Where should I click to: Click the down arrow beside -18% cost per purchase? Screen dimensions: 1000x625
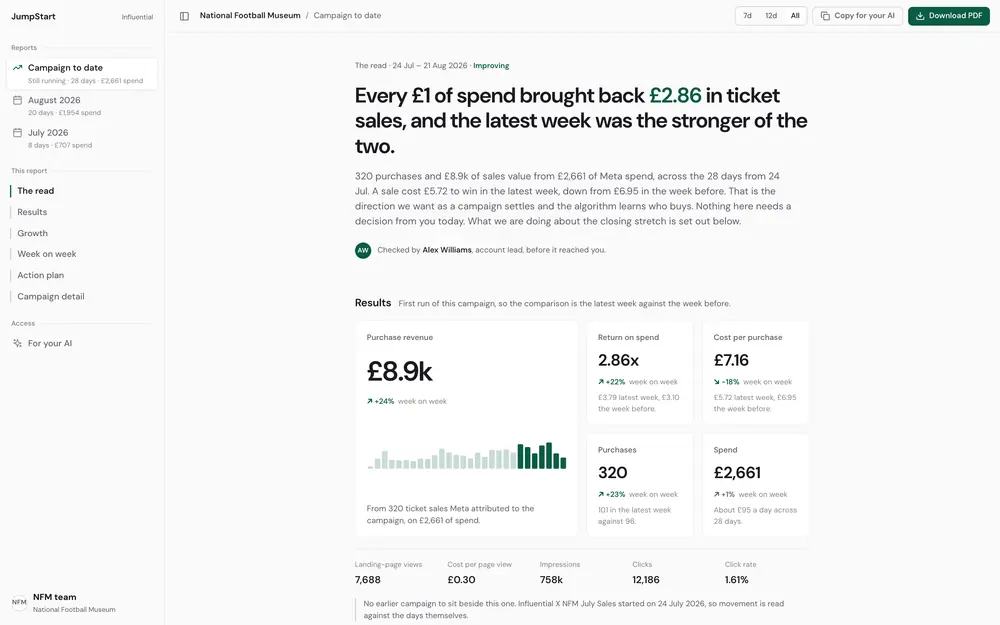pos(717,382)
